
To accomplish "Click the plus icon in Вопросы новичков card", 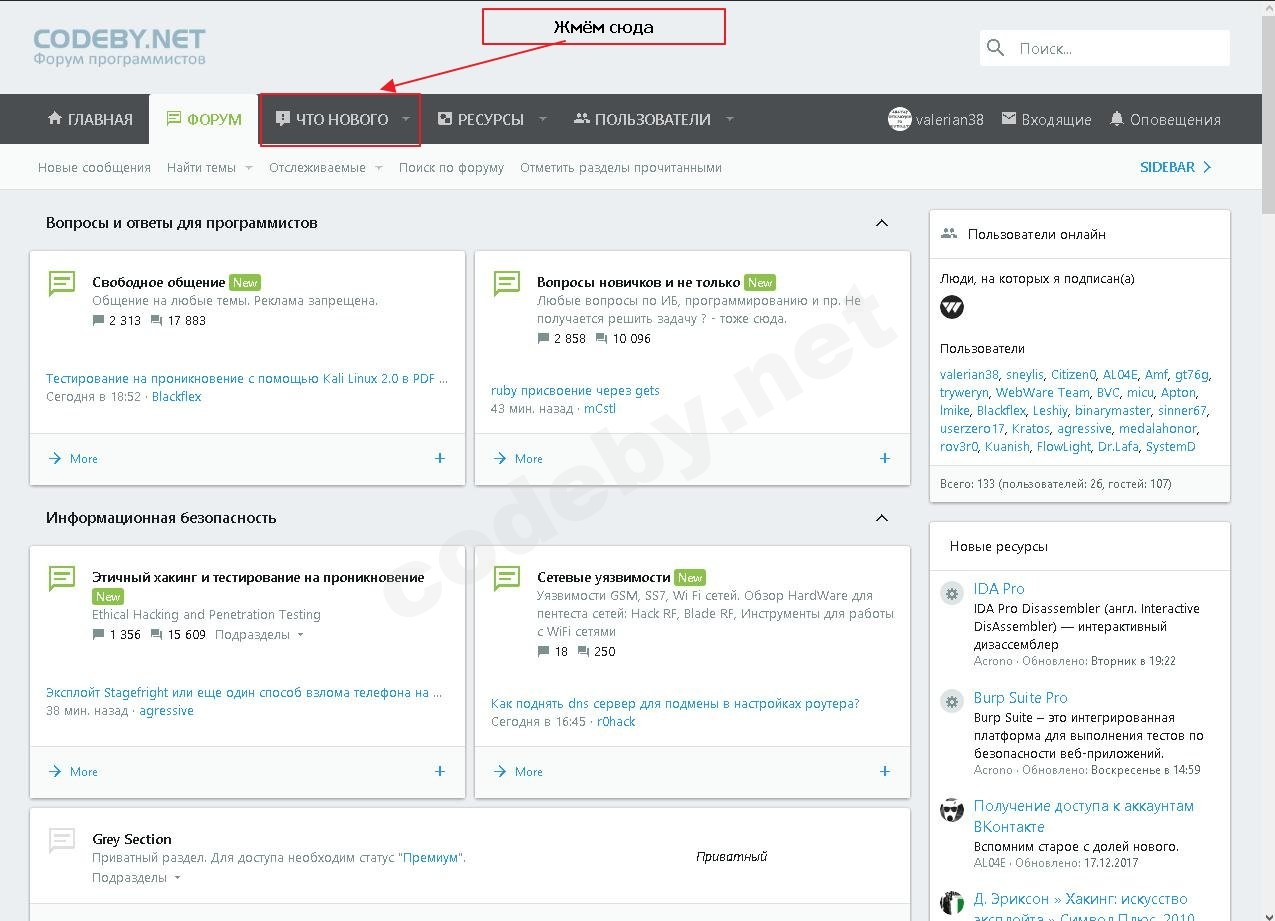I will click(x=884, y=458).
